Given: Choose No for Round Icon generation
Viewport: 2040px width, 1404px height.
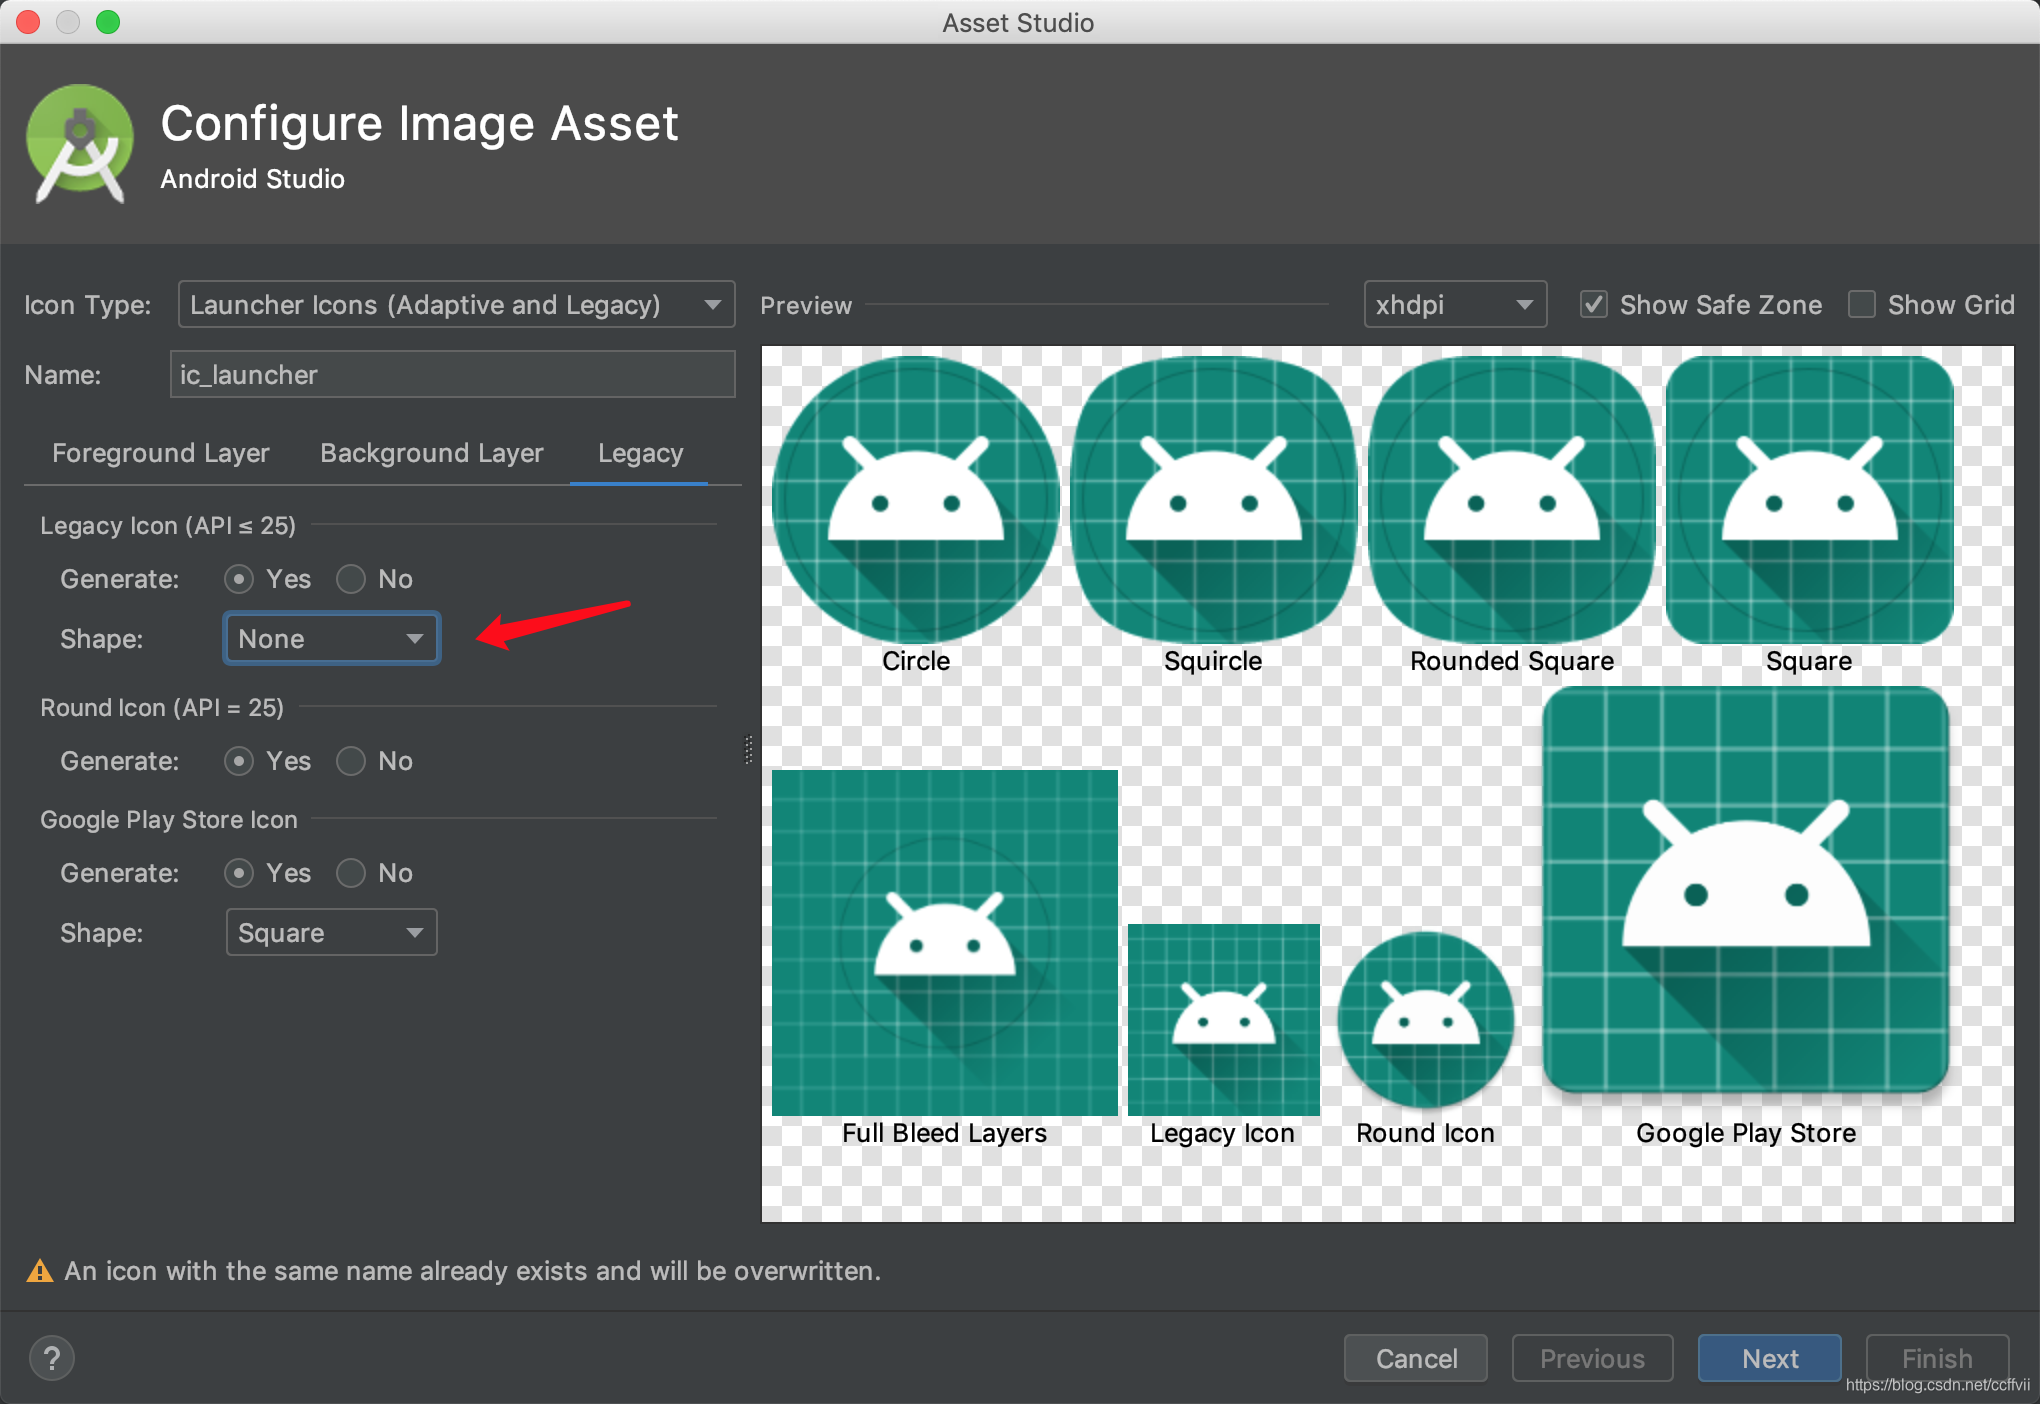Looking at the screenshot, I should click(351, 761).
